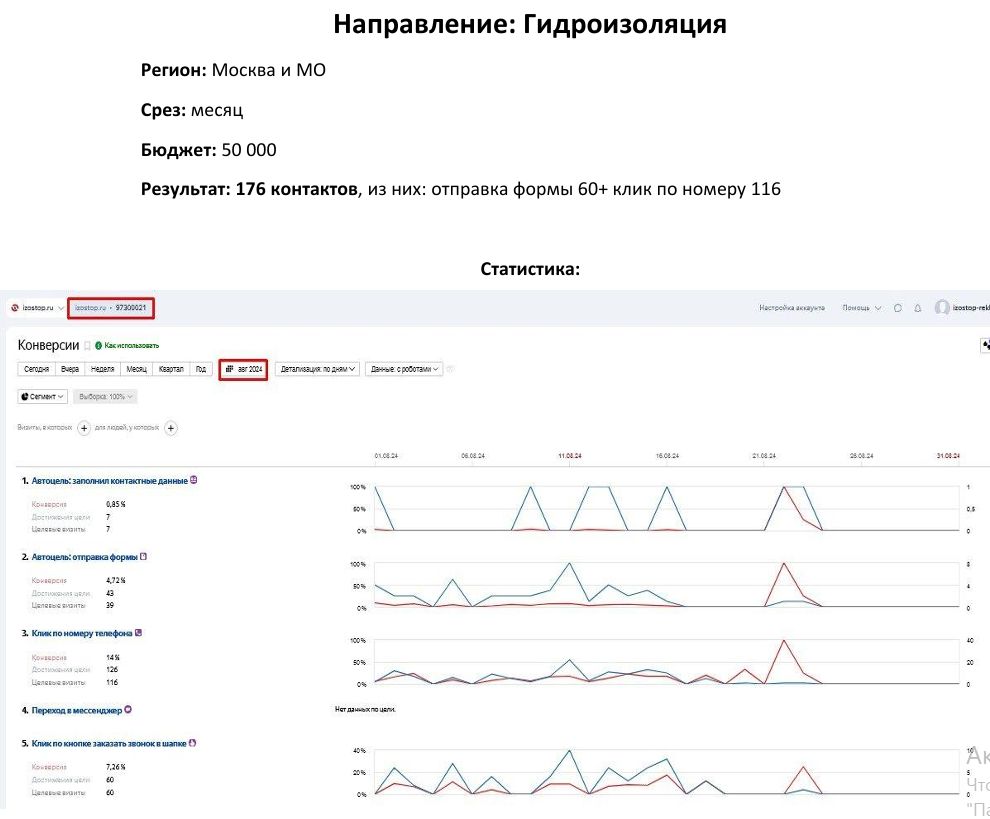Image resolution: width=990 pixels, height=819 pixels.
Task: Click icon beside 'Автоцель: заполнил контактные данные'
Action: [x=194, y=480]
